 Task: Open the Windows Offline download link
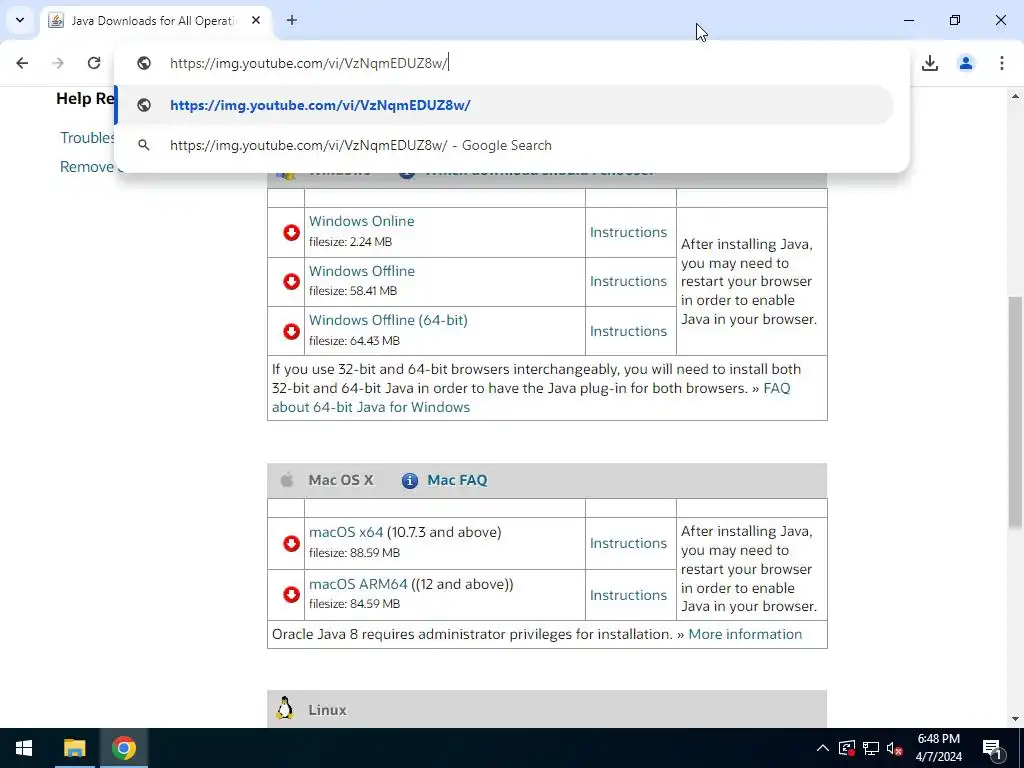362,270
